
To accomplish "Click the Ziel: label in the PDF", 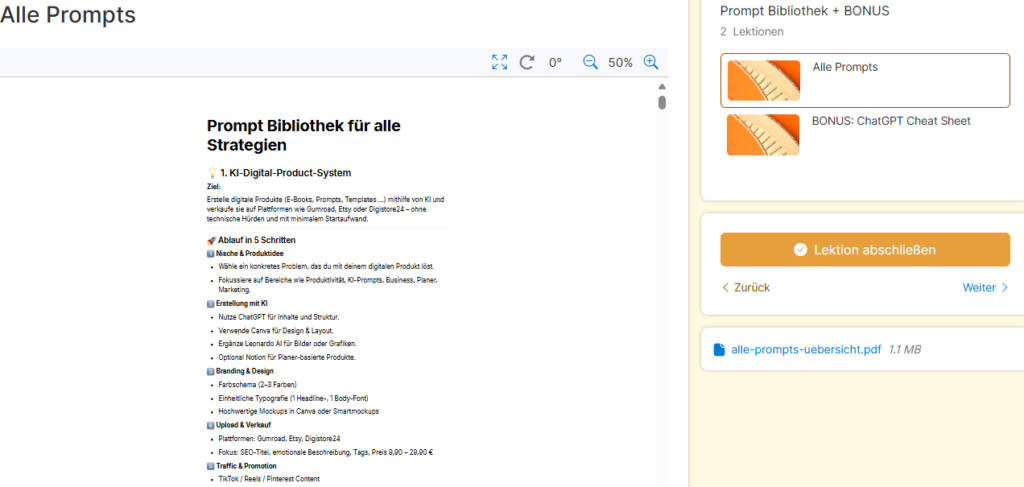I will click(213, 187).
